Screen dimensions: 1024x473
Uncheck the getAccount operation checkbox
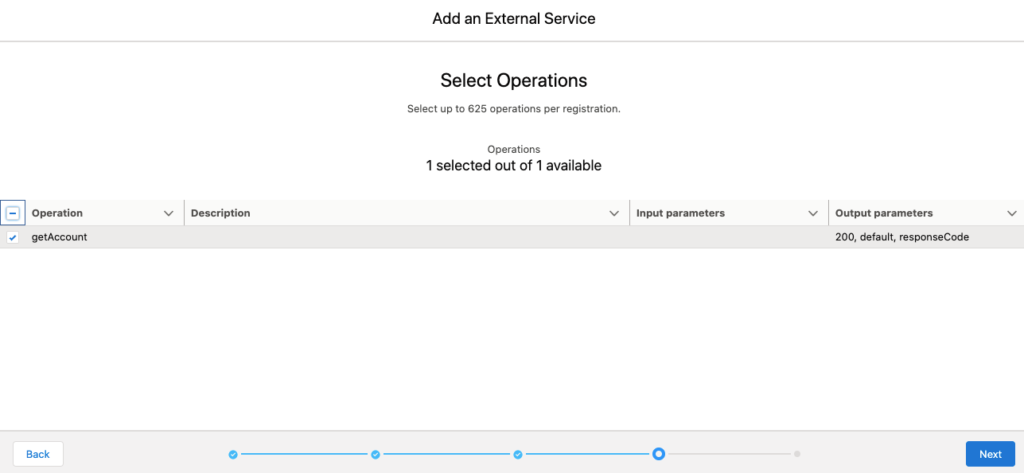click(12, 238)
